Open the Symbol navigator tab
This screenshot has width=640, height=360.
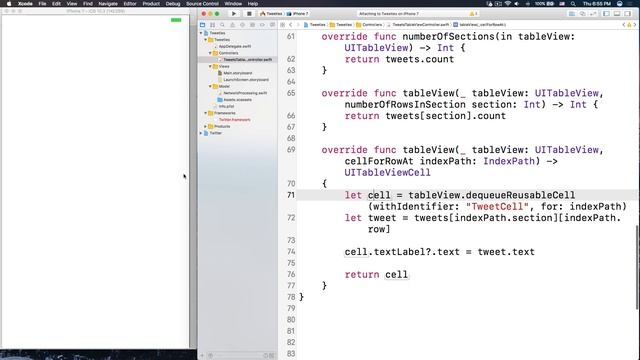click(212, 25)
